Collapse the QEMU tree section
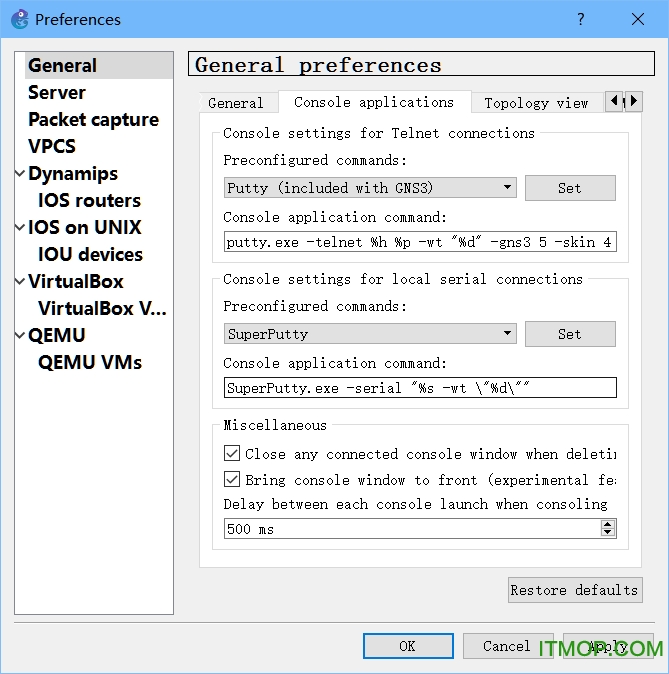This screenshot has width=669, height=674. coord(20,336)
